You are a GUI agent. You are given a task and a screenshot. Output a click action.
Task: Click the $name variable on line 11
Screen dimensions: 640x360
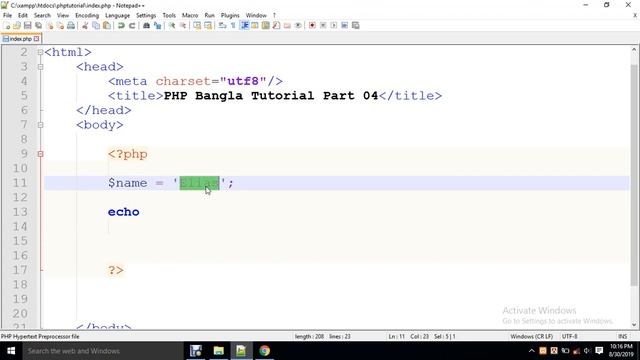pyautogui.click(x=127, y=183)
